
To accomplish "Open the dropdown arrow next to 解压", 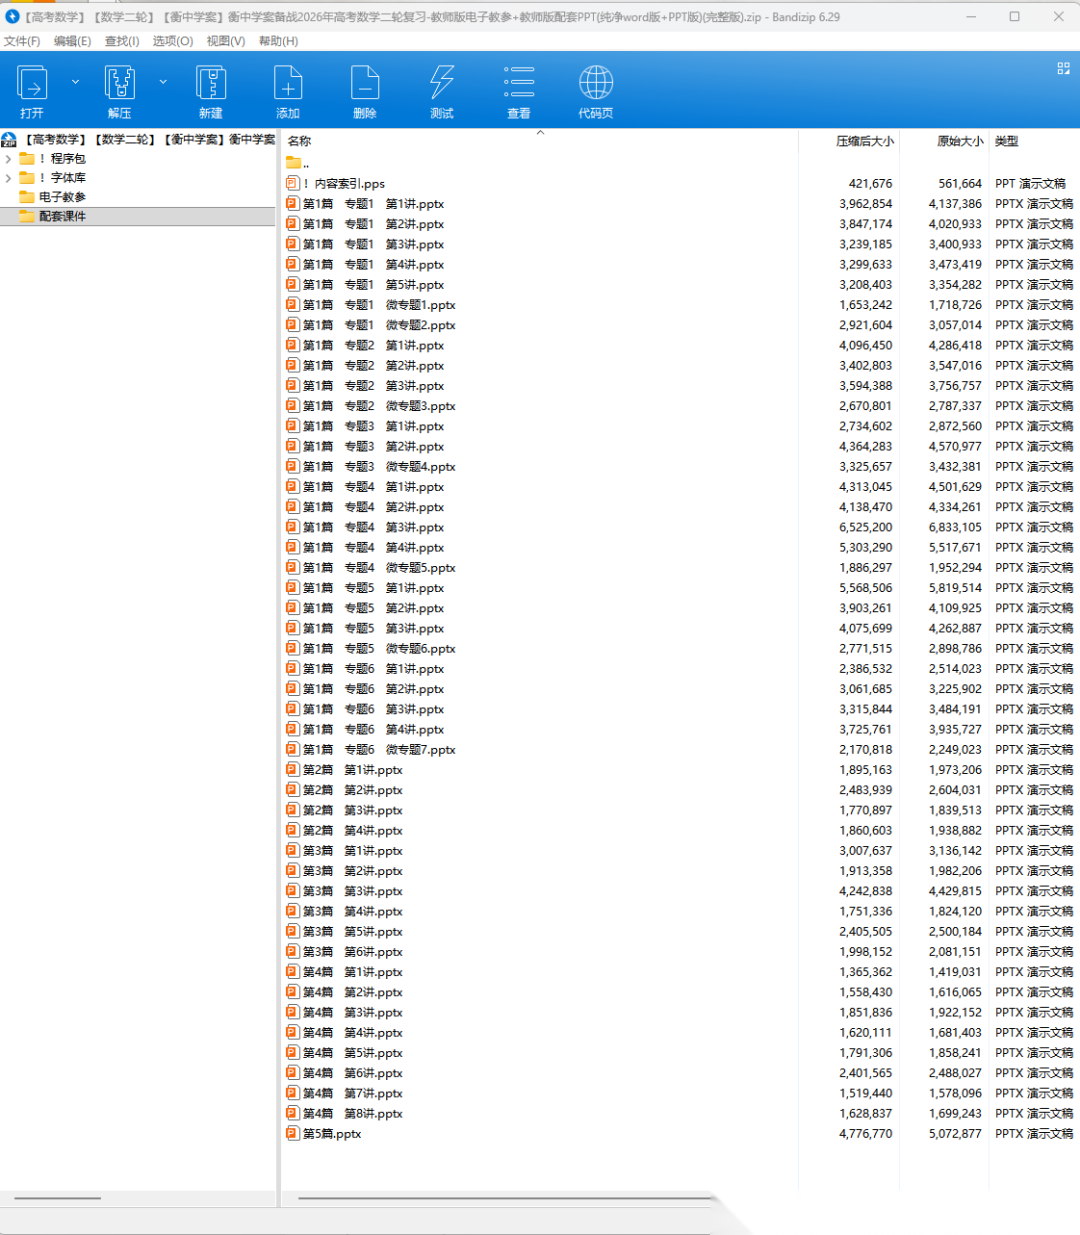I will (163, 82).
